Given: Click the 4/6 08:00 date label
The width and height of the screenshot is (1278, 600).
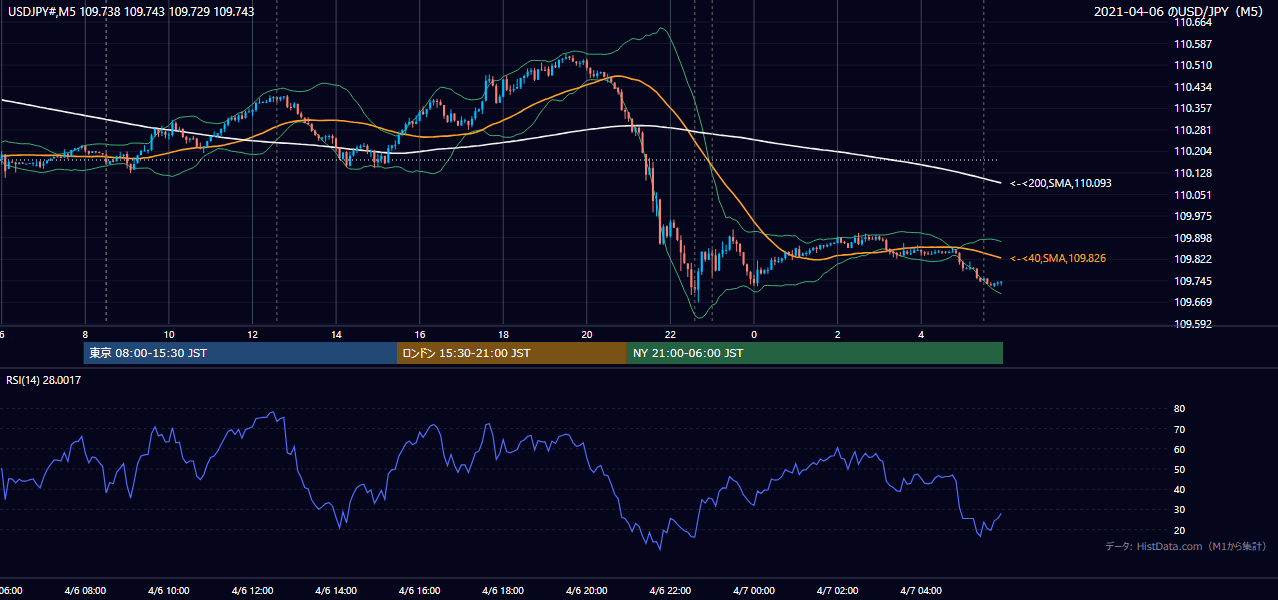Looking at the screenshot, I should click(85, 591).
